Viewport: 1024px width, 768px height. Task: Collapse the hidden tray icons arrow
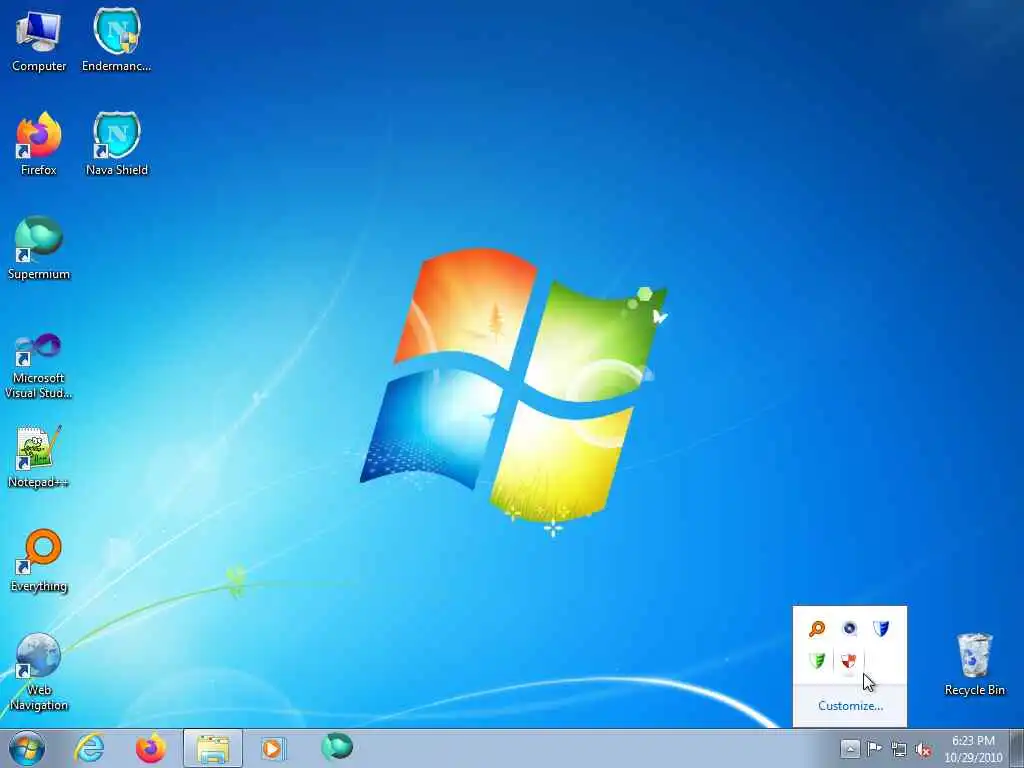click(x=850, y=748)
